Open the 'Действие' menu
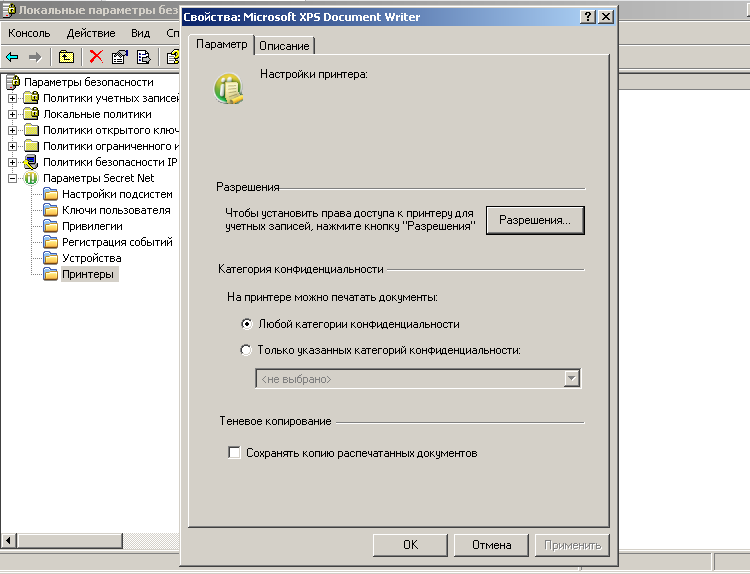The width and height of the screenshot is (750, 574). click(91, 33)
